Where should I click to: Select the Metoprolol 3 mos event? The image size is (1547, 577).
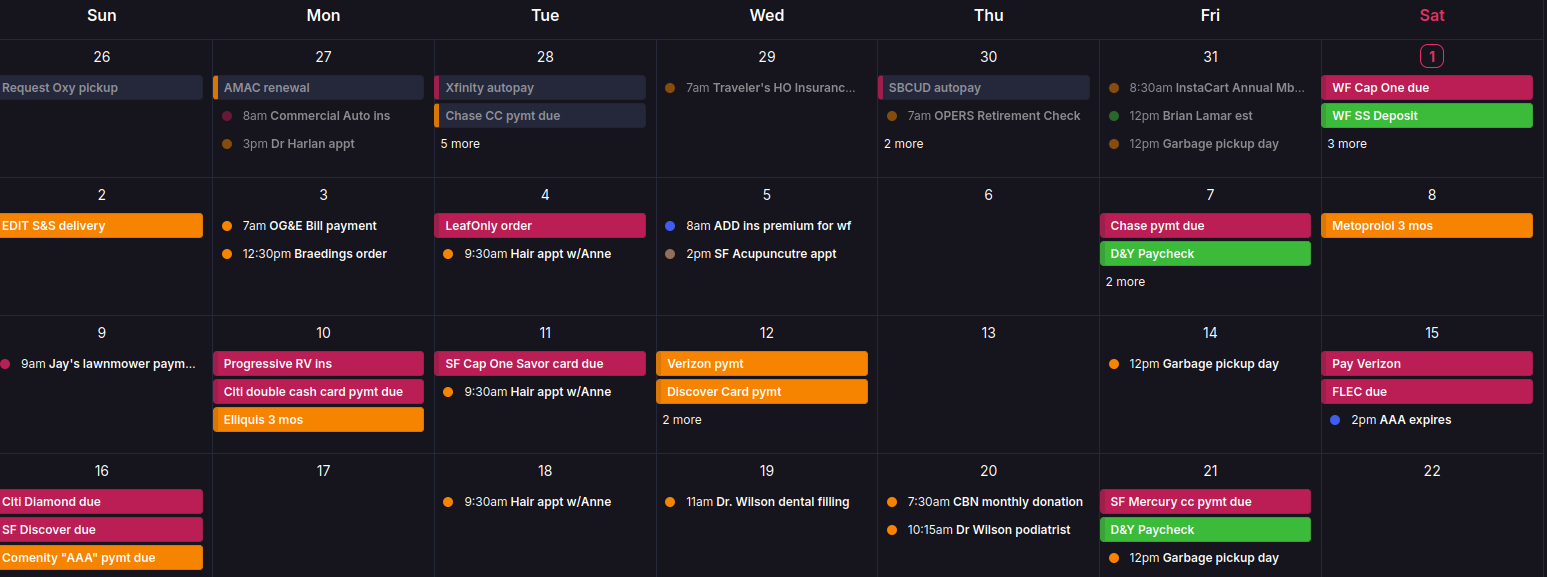pyautogui.click(x=1427, y=226)
